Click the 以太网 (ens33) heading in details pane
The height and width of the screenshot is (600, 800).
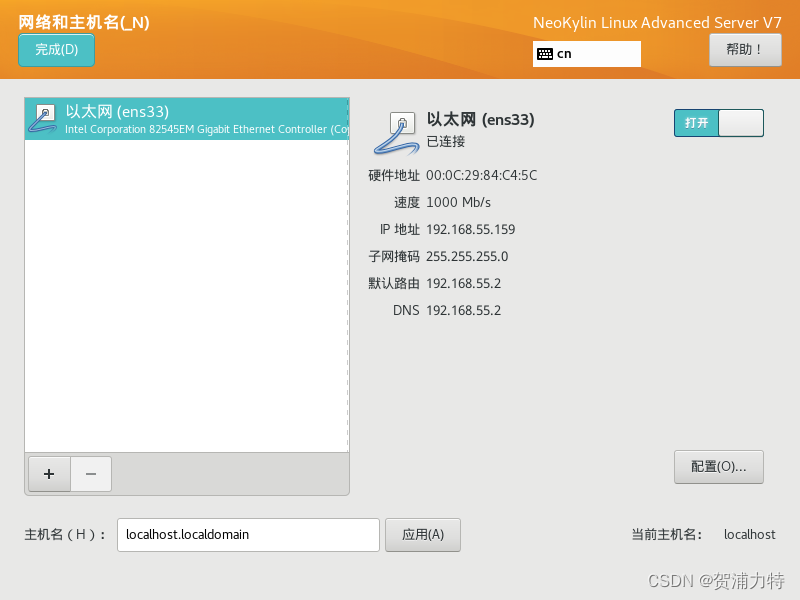[481, 119]
